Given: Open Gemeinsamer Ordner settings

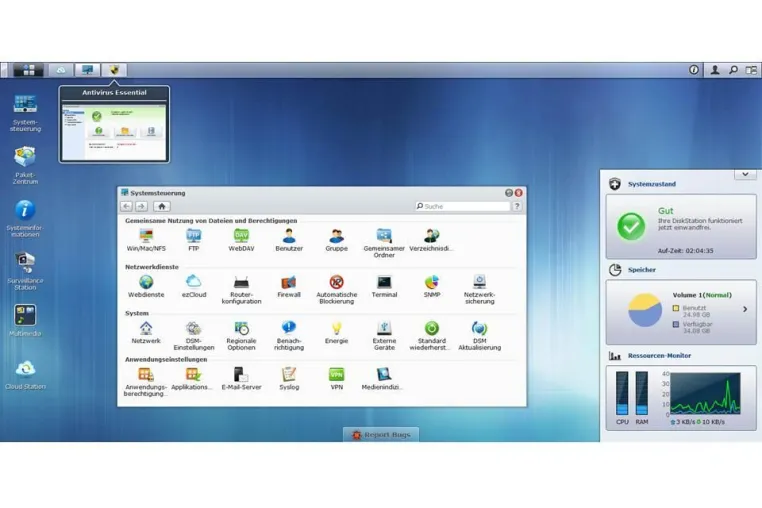Looking at the screenshot, I should 384,243.
